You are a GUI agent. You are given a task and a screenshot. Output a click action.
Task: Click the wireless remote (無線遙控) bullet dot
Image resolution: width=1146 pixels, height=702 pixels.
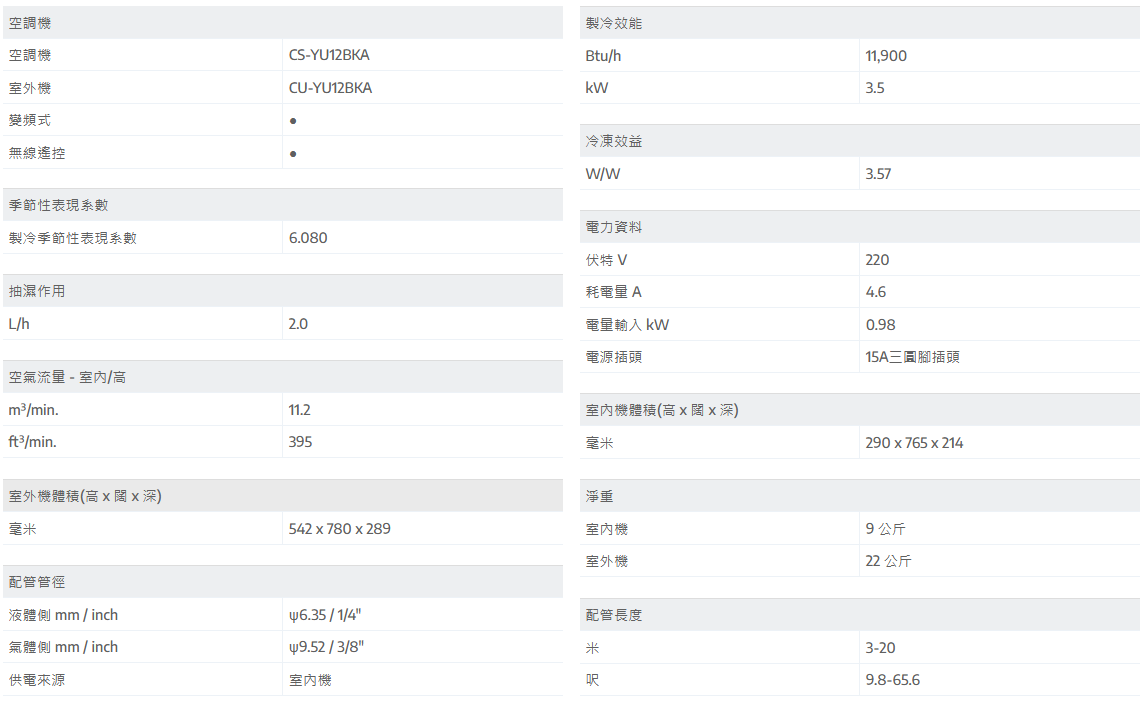point(293,154)
